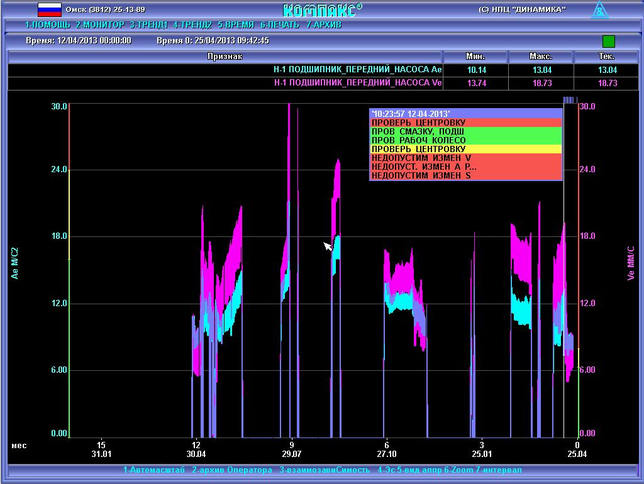Click 1-Автомасштаб in bottom bar

(x=154, y=469)
